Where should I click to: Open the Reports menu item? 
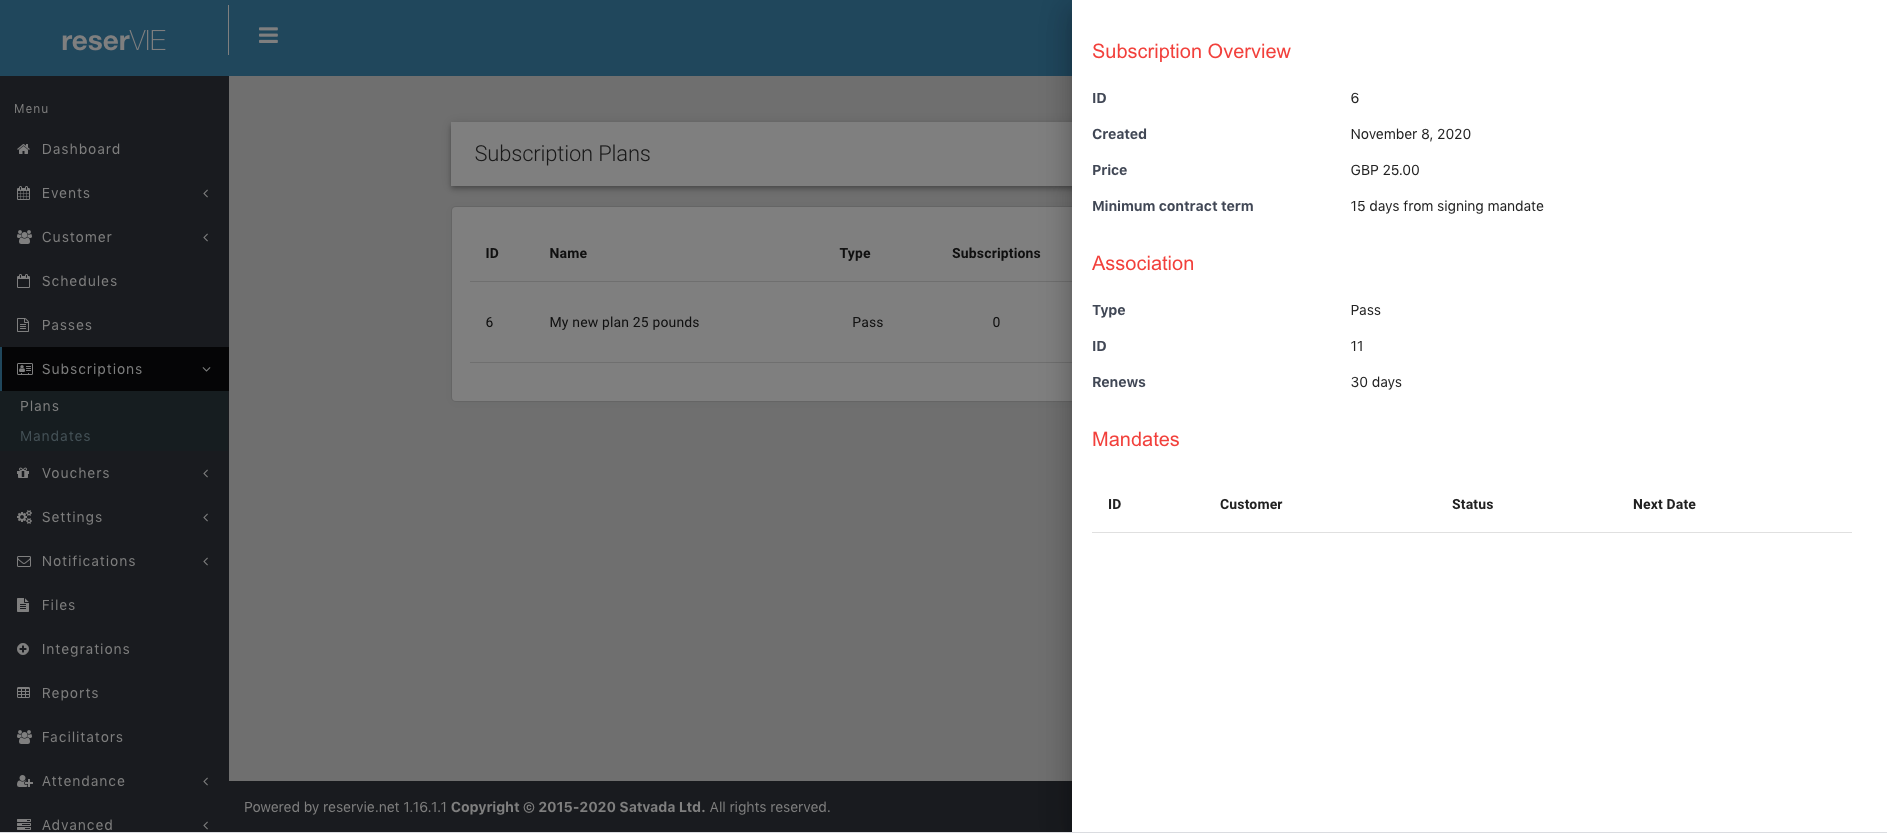[114, 693]
